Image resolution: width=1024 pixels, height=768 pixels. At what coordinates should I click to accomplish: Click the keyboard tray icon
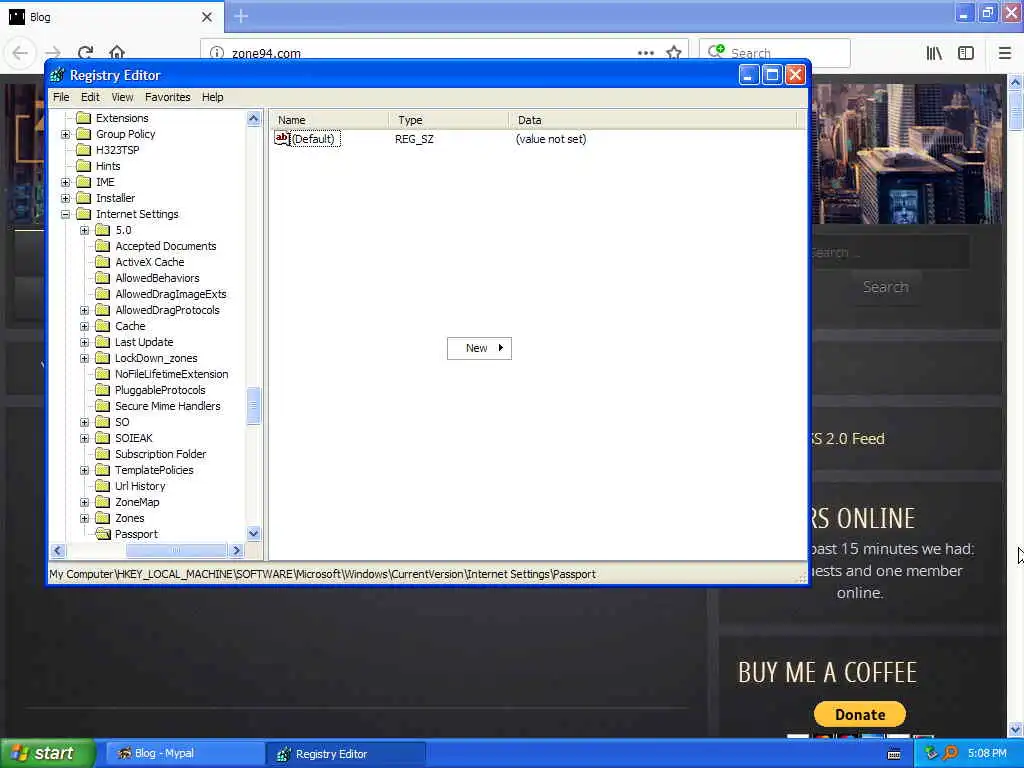coord(894,754)
